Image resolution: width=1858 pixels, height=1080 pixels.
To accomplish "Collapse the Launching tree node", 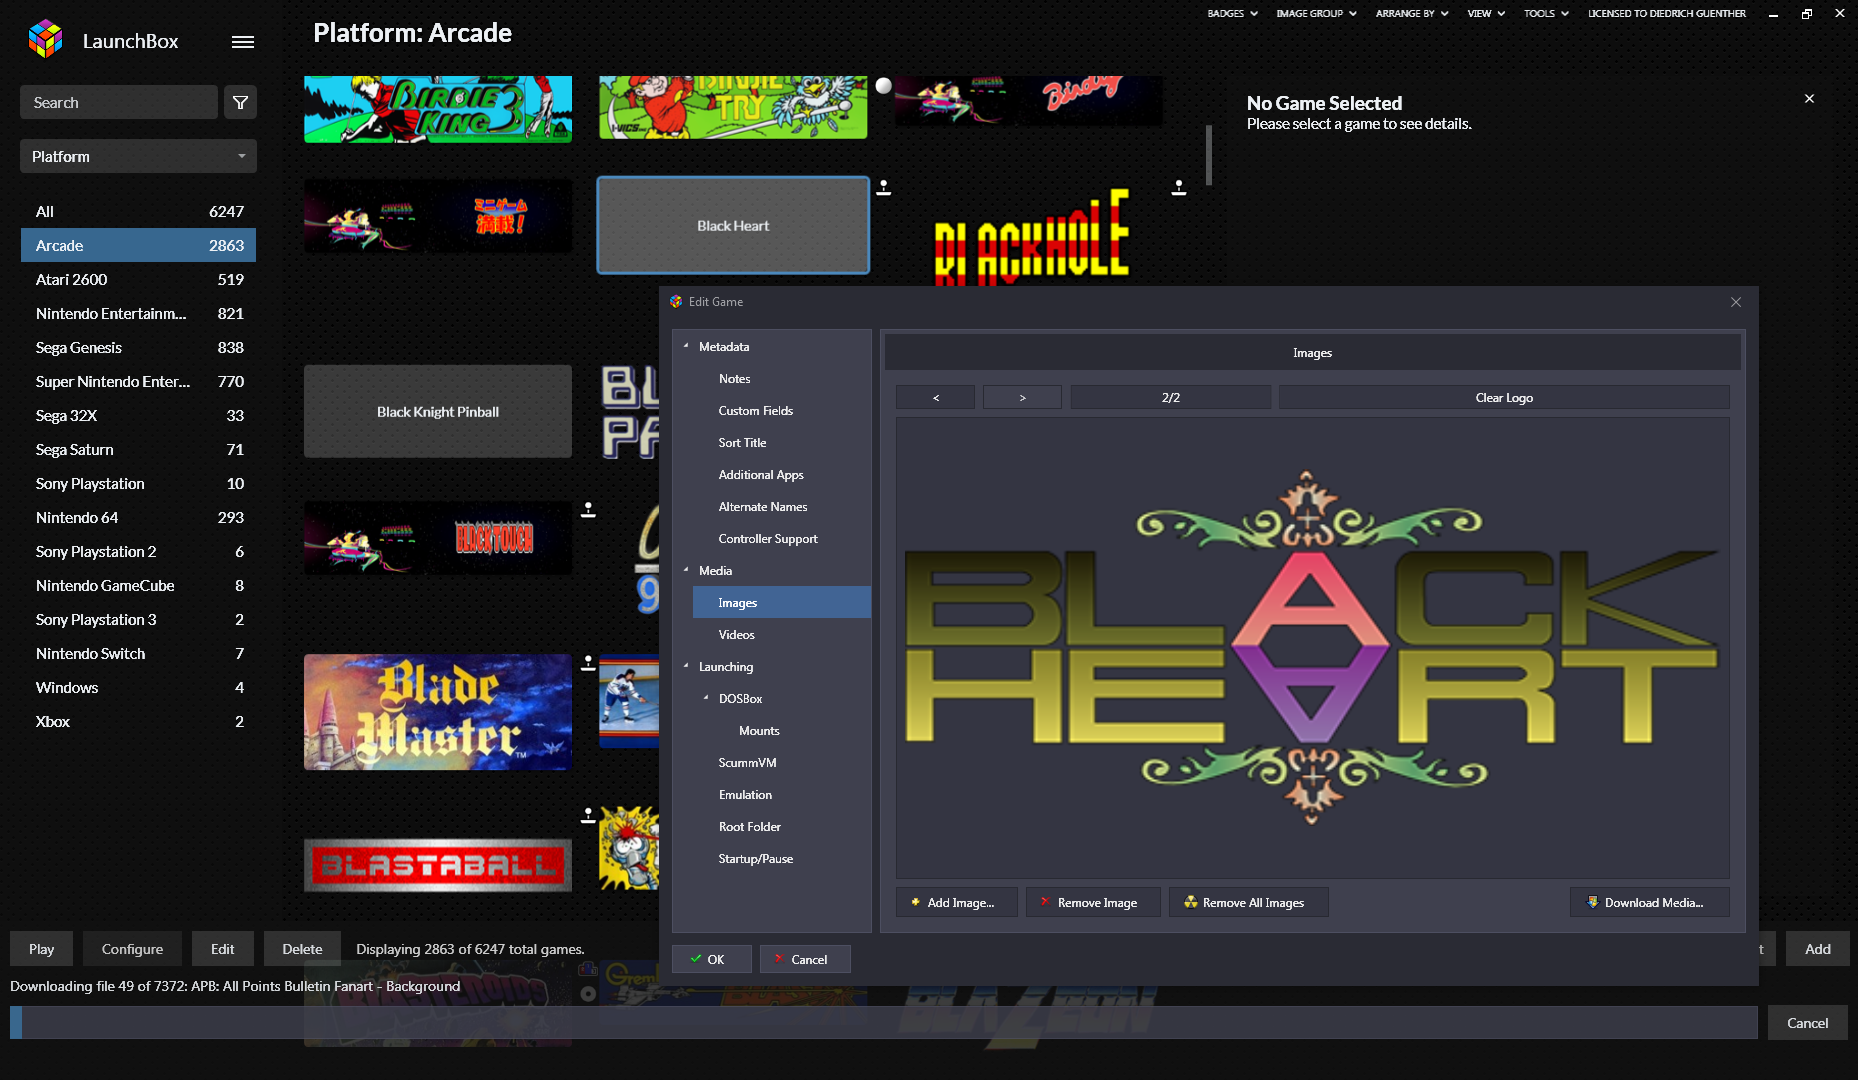I will pyautogui.click(x=686, y=666).
